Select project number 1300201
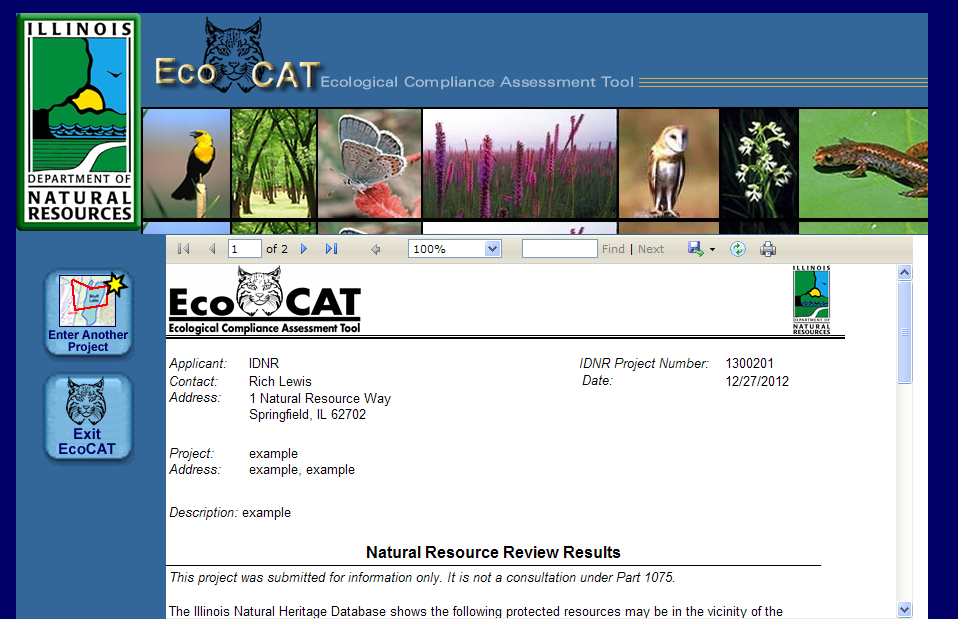The height and width of the screenshot is (619, 958). (x=749, y=363)
